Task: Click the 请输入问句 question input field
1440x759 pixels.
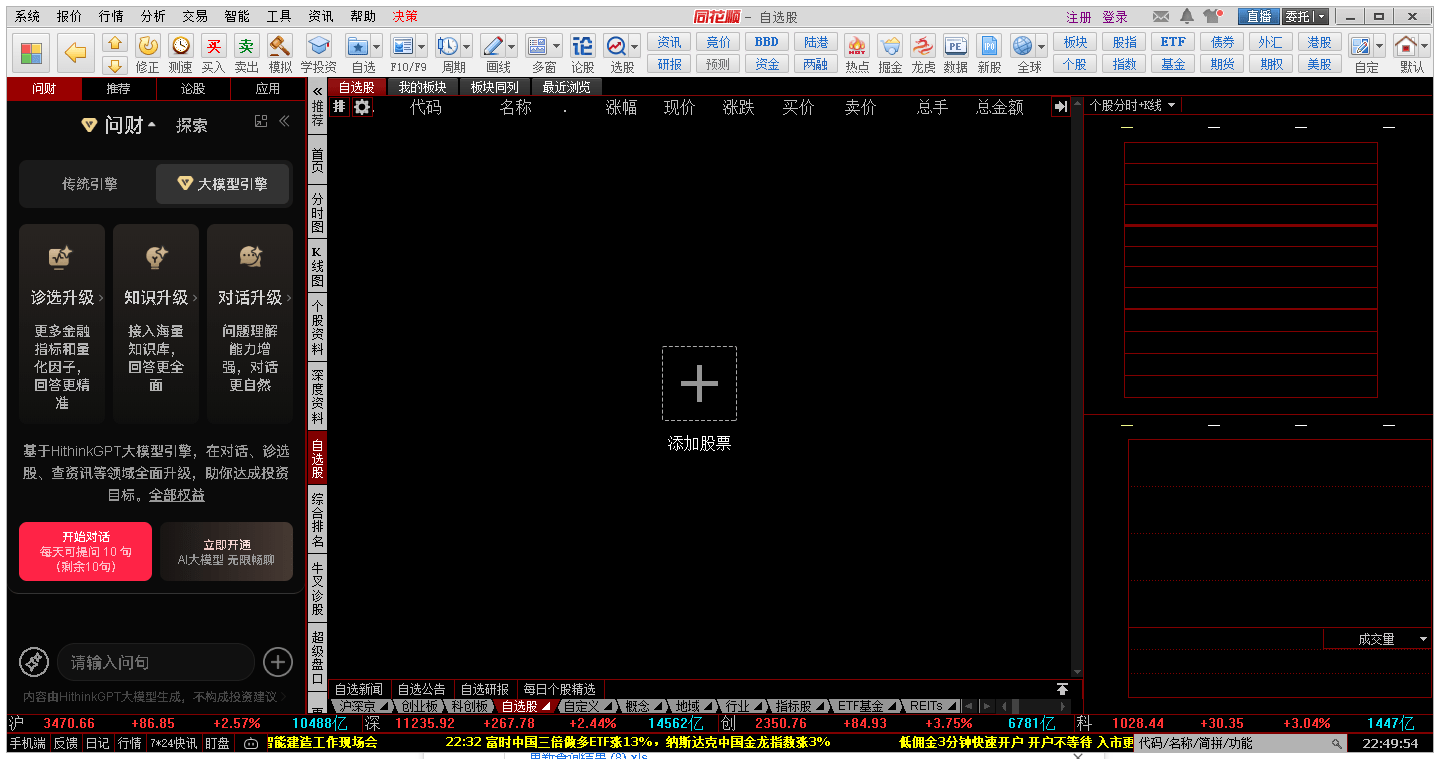Action: (155, 662)
